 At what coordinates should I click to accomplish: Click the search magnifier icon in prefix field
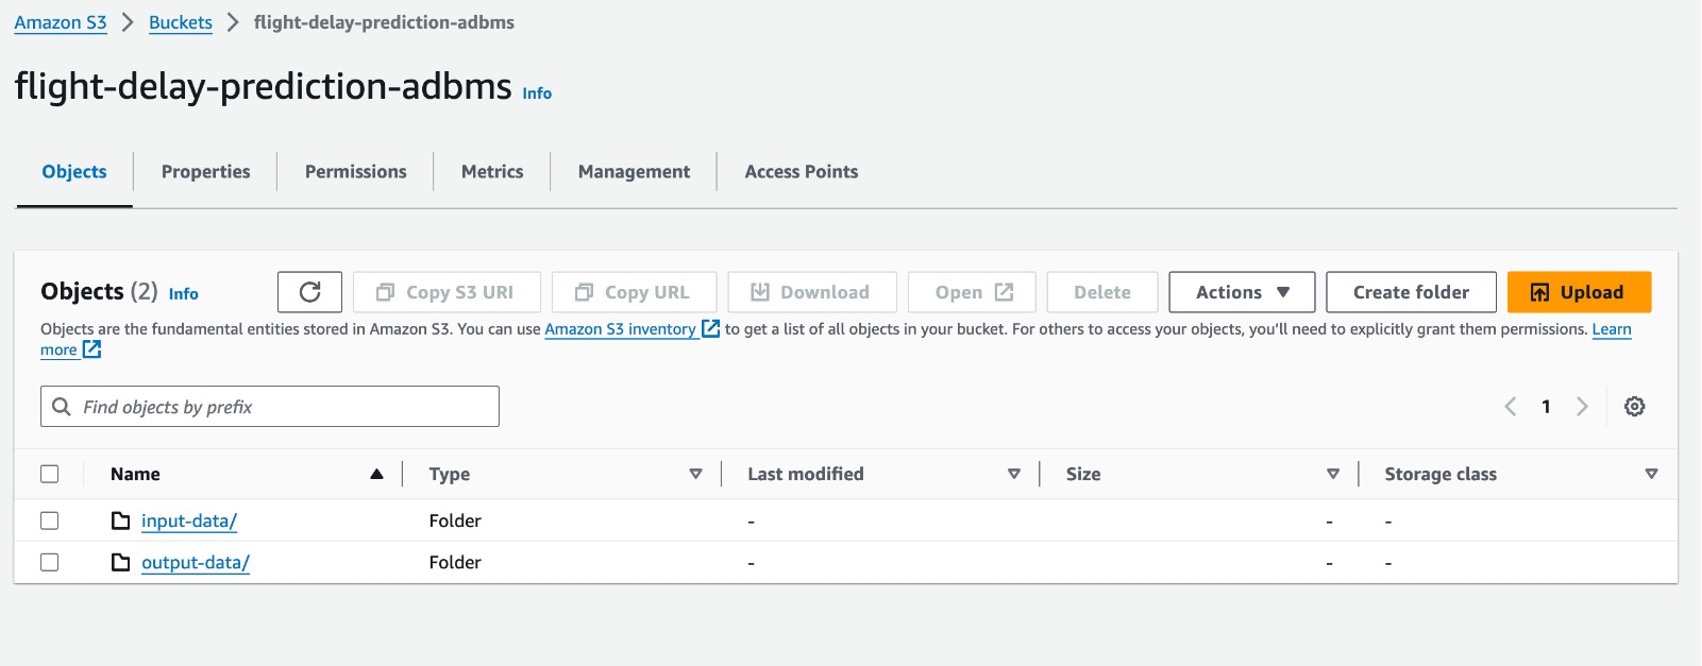(61, 407)
